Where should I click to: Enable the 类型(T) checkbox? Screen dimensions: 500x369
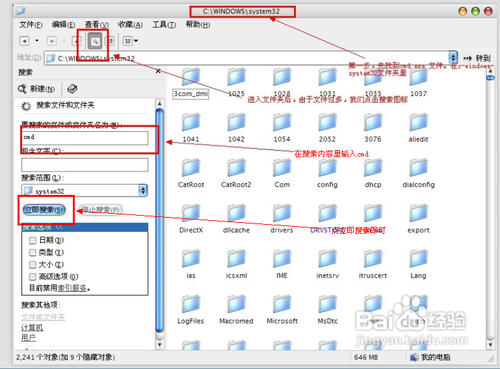click(33, 252)
